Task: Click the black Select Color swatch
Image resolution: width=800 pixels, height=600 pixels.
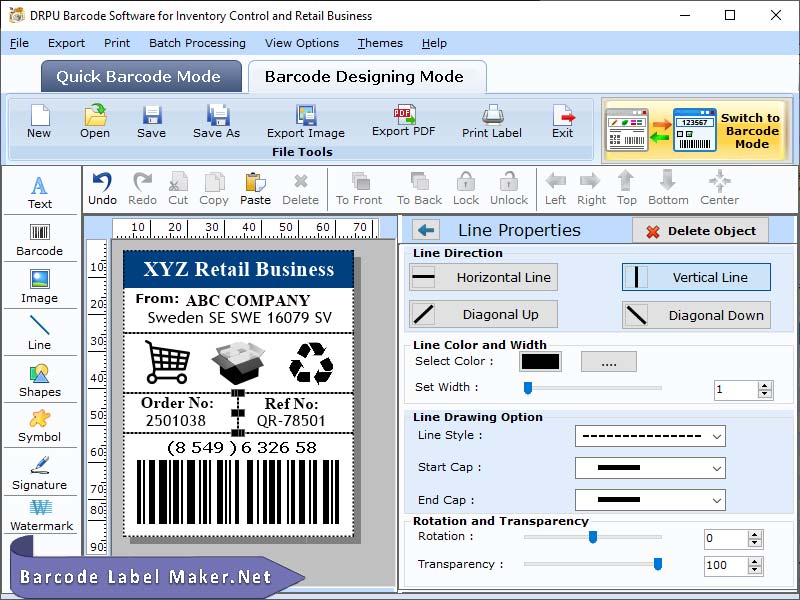Action: (x=540, y=362)
